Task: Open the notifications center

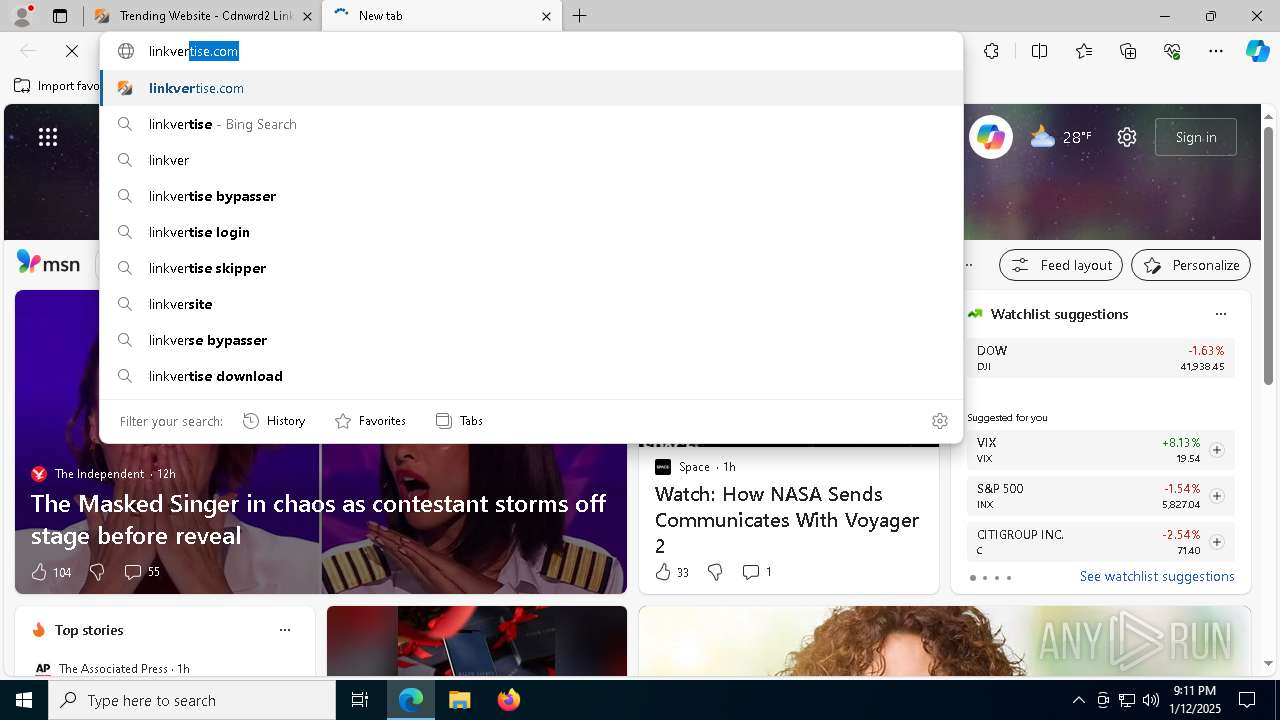Action: click(x=1247, y=700)
